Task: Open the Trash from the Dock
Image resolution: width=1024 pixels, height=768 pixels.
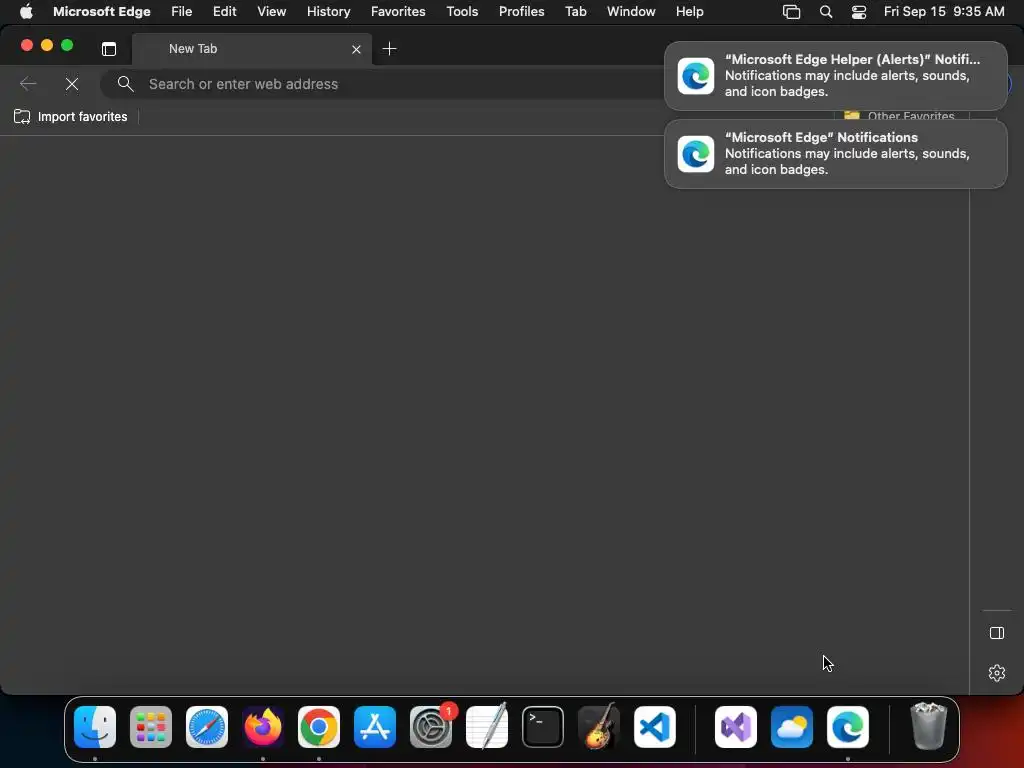Action: (x=929, y=727)
